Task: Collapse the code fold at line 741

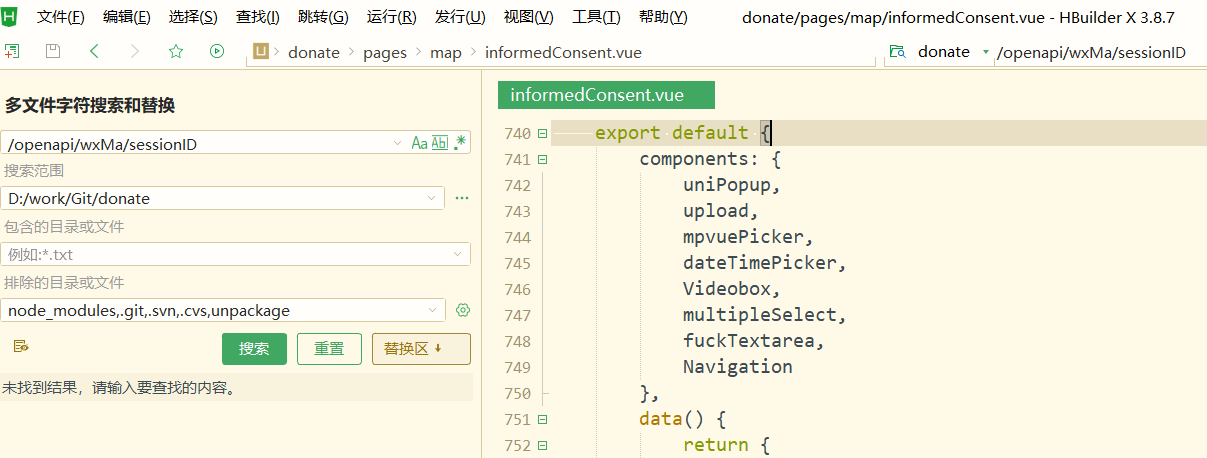Action: pos(542,160)
